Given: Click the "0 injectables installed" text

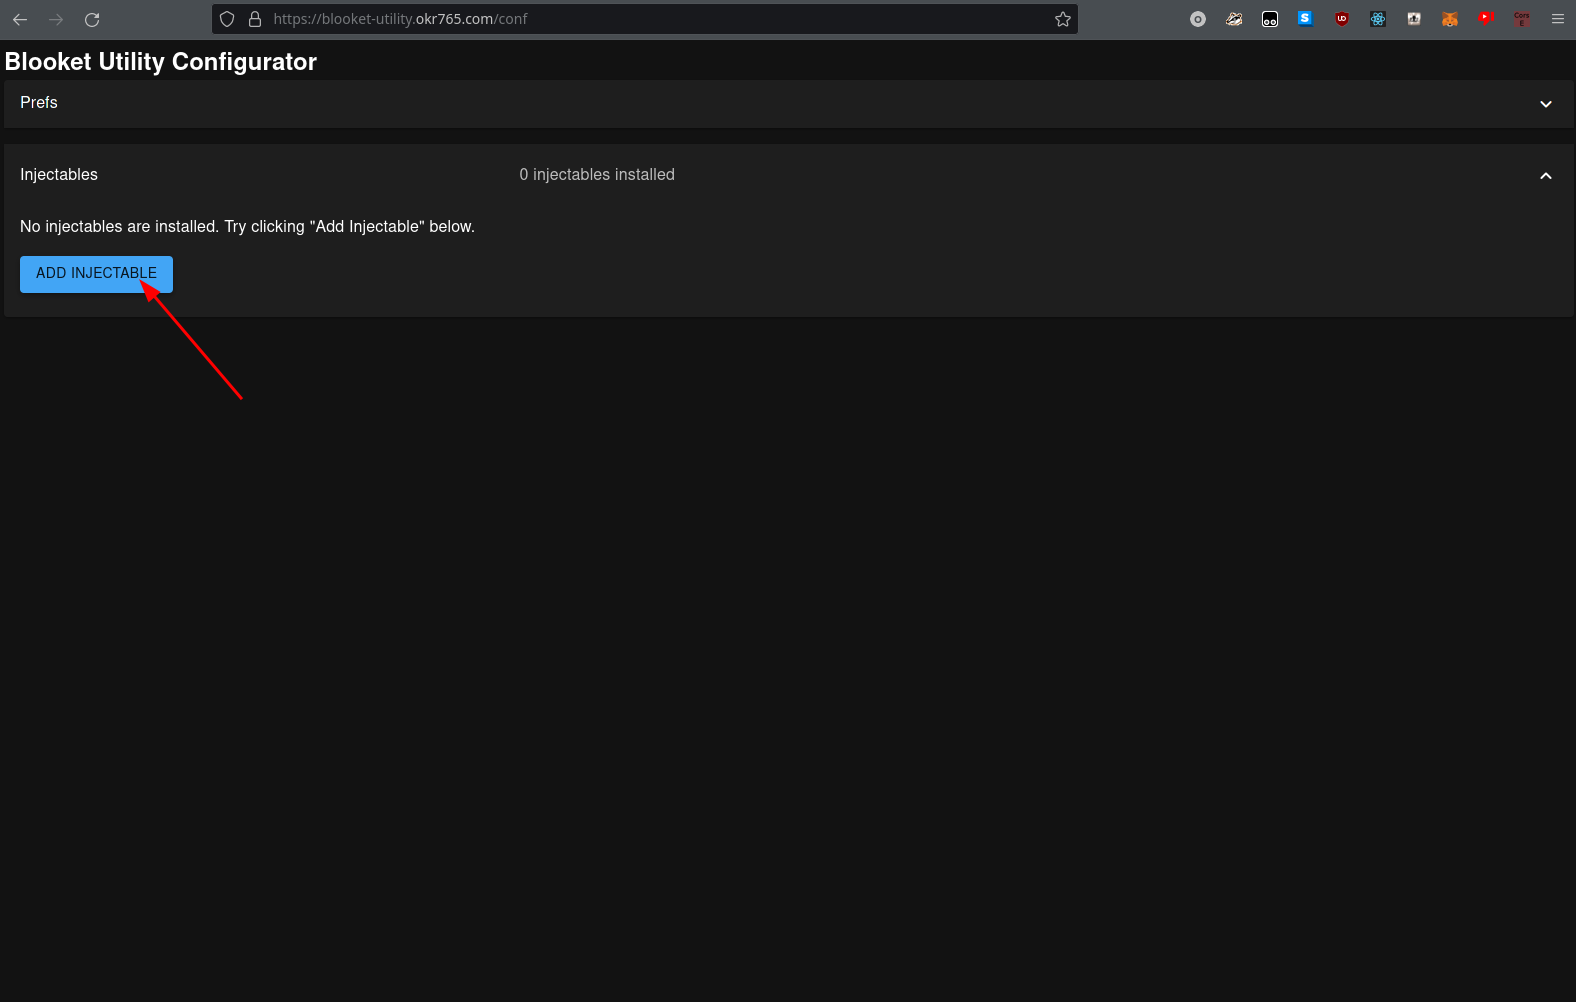Looking at the screenshot, I should click(597, 175).
